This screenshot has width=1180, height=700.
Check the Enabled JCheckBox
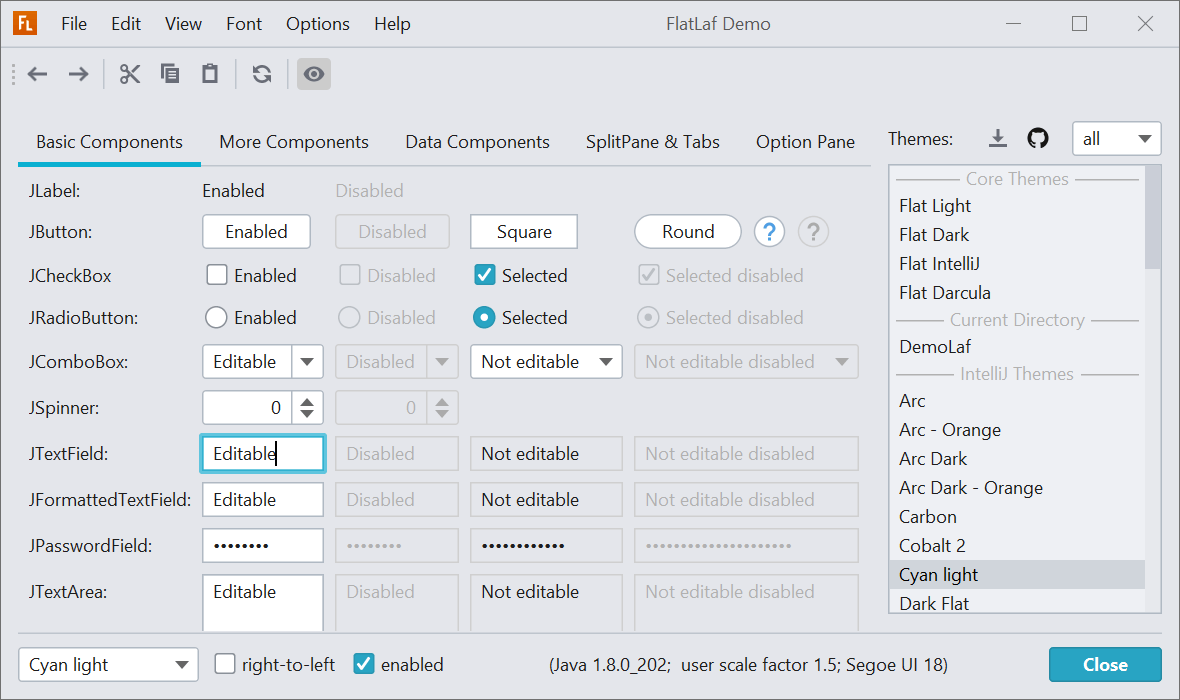pyautogui.click(x=217, y=275)
